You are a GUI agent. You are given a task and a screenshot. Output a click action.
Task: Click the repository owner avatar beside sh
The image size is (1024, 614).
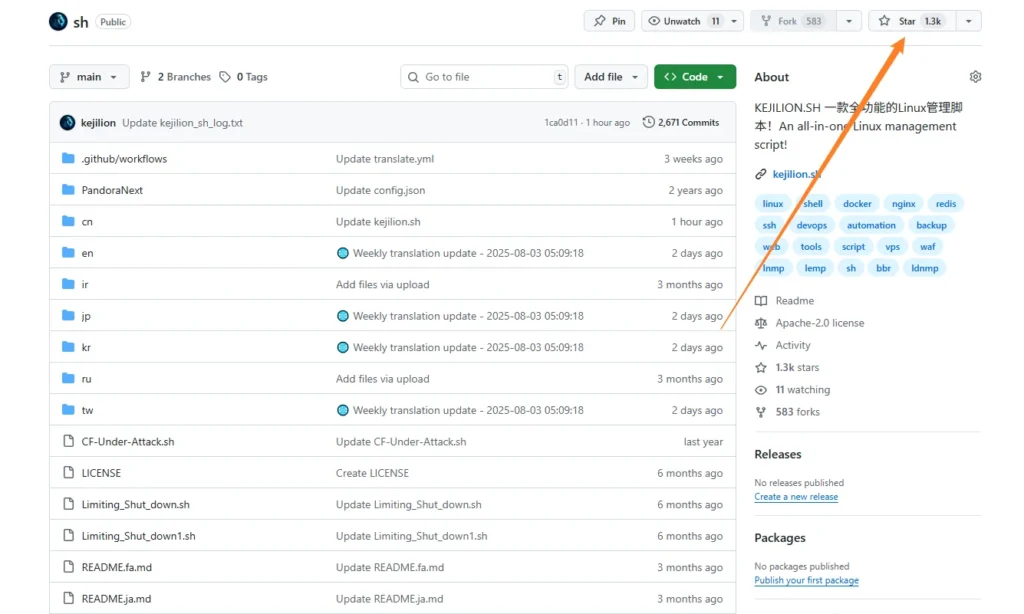click(x=58, y=22)
